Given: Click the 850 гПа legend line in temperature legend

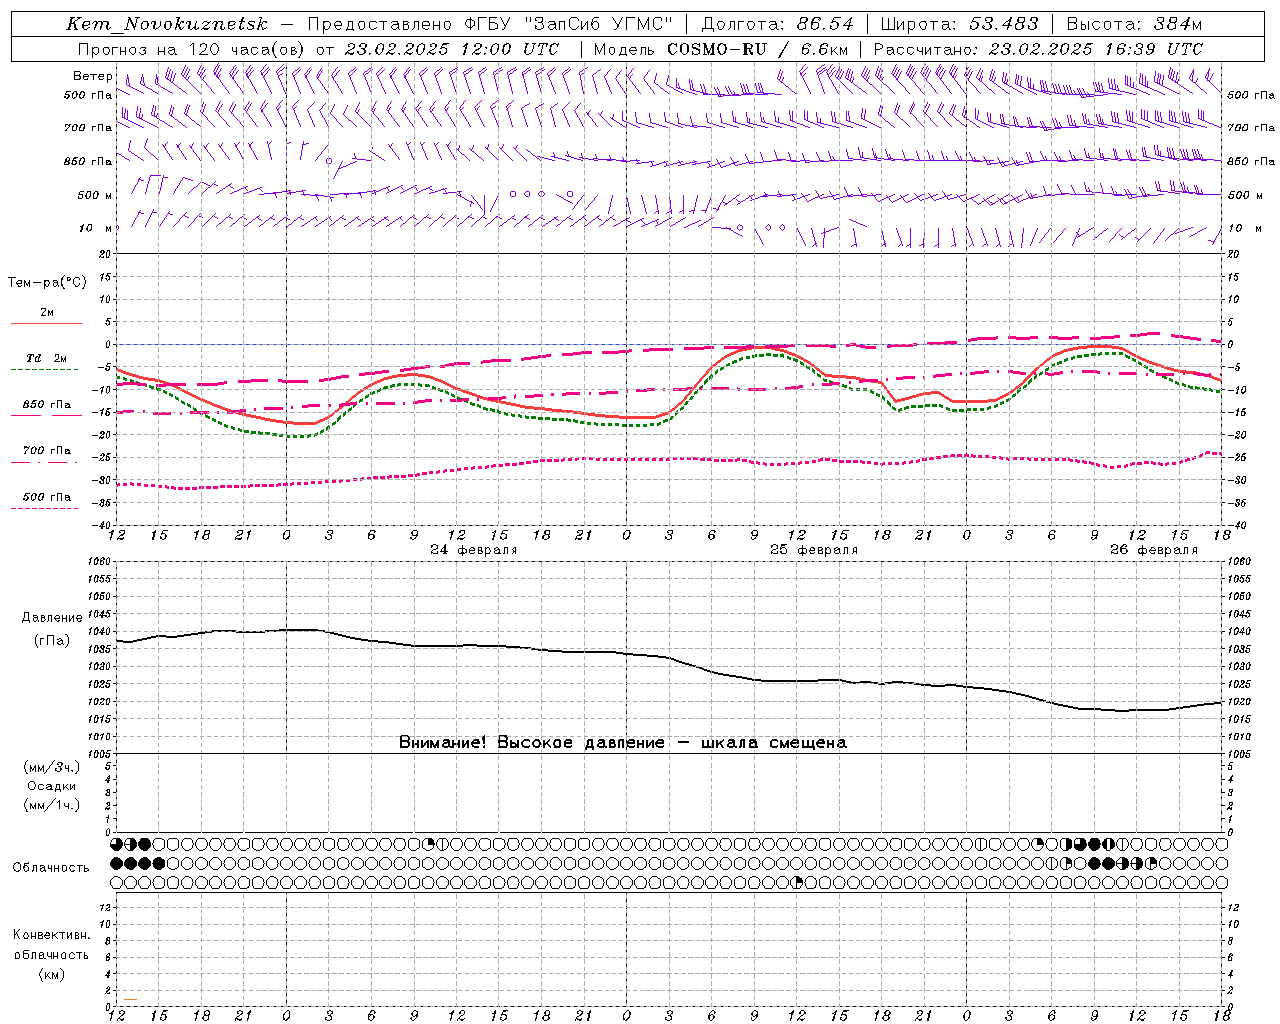Looking at the screenshot, I should [46, 416].
